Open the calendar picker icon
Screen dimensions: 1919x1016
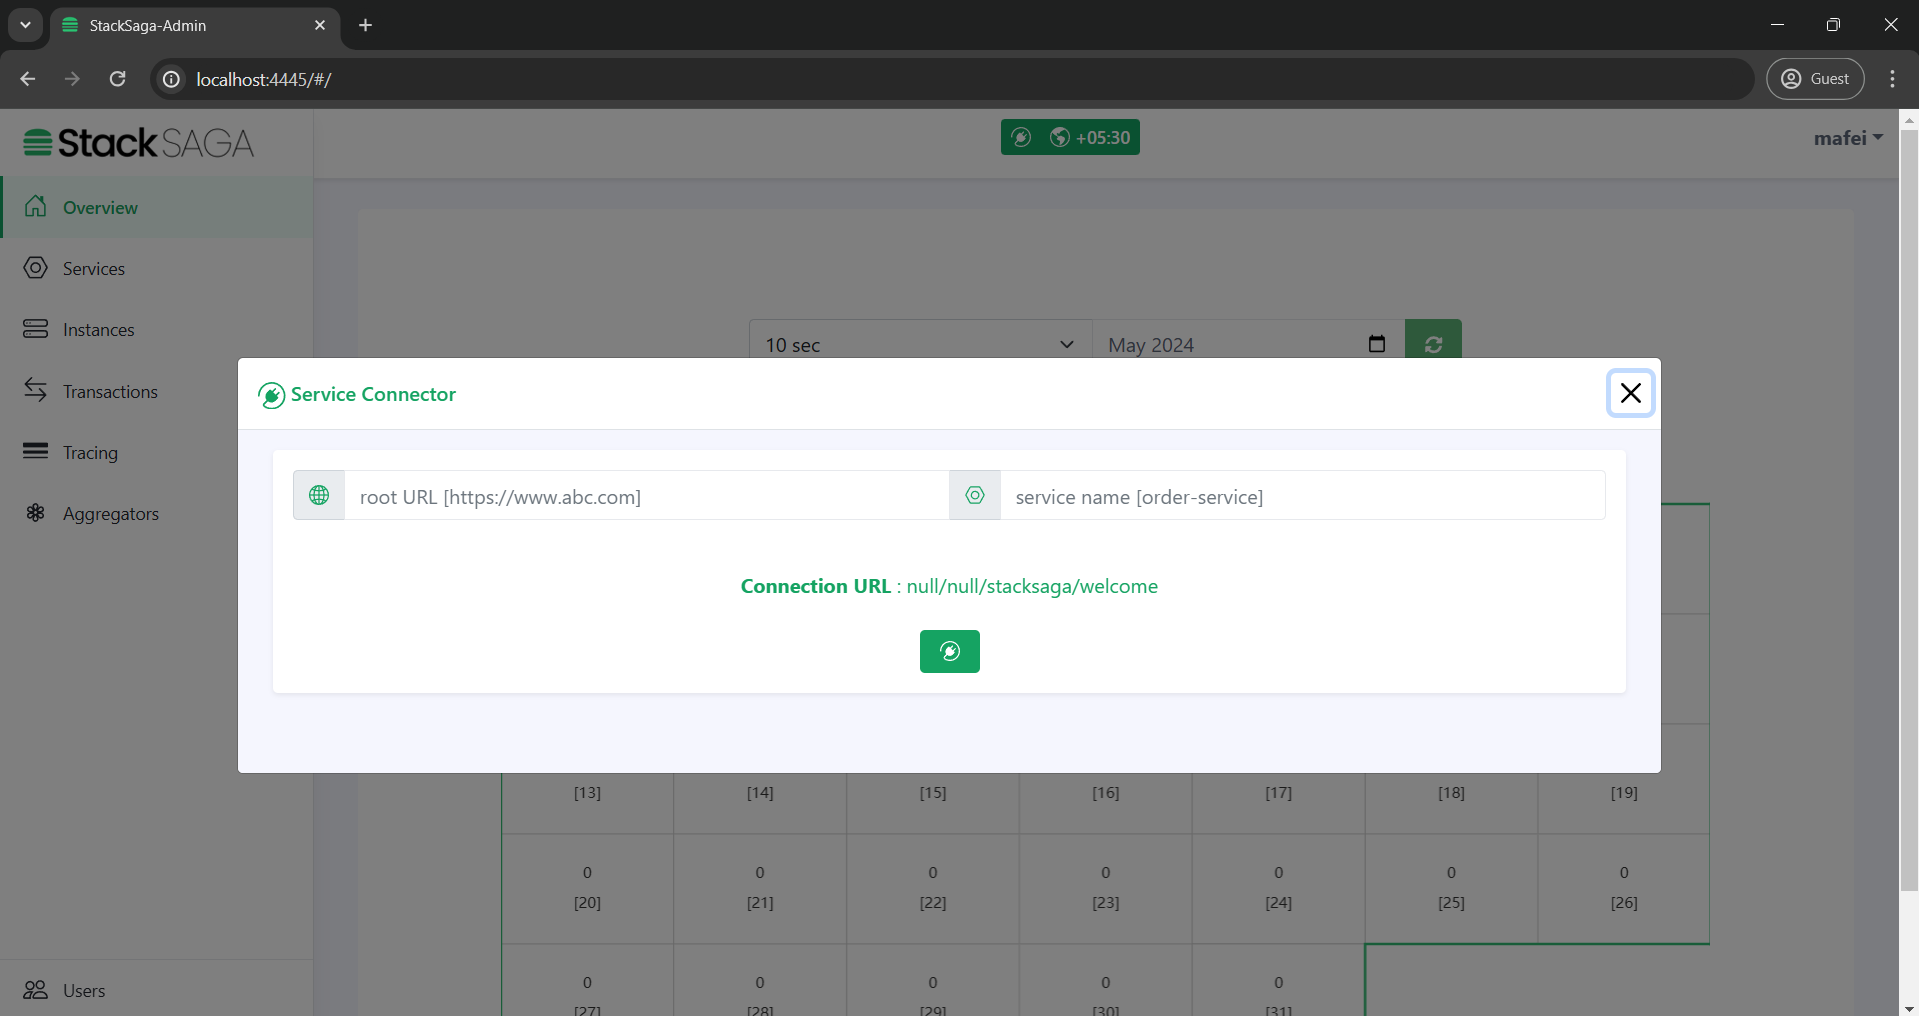coord(1377,344)
